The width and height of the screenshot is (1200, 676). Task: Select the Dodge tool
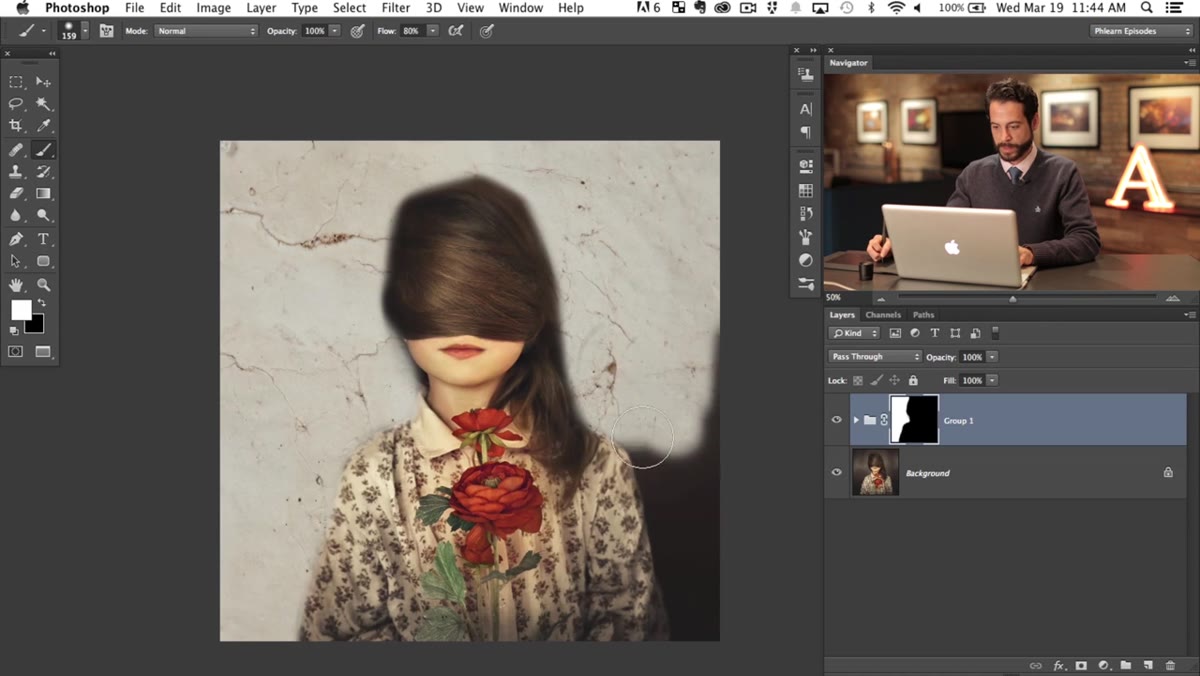coord(43,216)
